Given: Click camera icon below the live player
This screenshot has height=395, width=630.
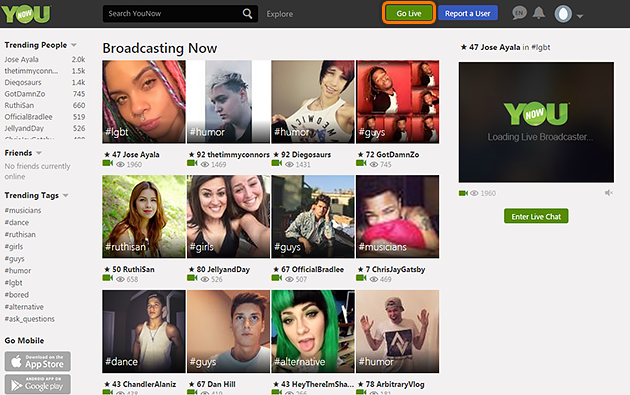Looking at the screenshot, I should (464, 193).
